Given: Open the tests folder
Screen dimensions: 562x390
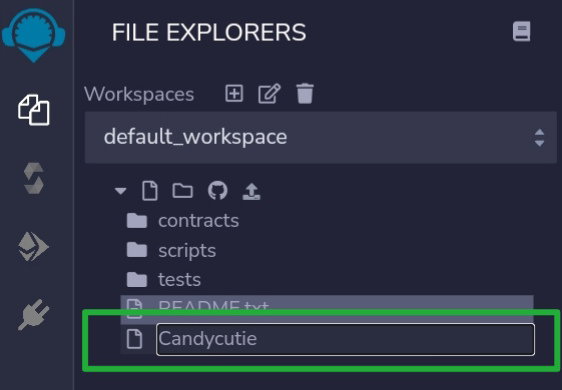Looking at the screenshot, I should (x=179, y=280).
